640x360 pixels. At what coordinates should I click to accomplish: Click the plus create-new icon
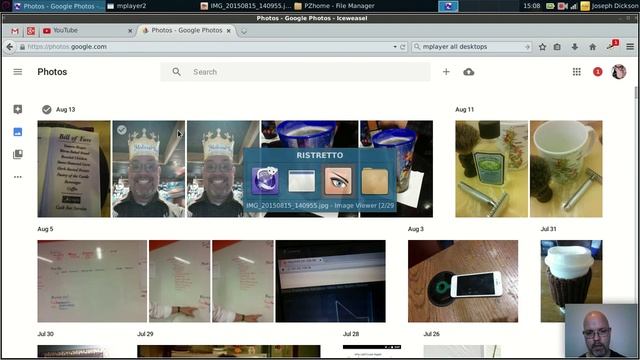point(446,72)
